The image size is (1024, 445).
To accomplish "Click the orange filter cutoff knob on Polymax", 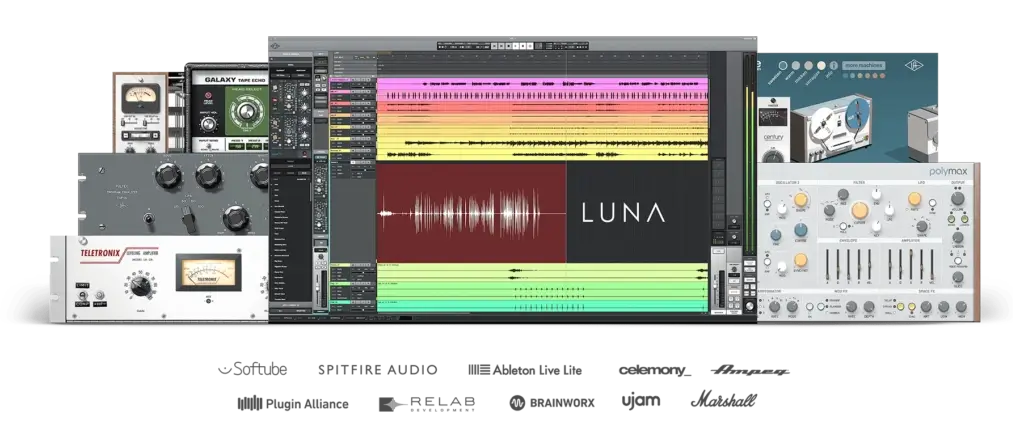I will click(x=859, y=210).
